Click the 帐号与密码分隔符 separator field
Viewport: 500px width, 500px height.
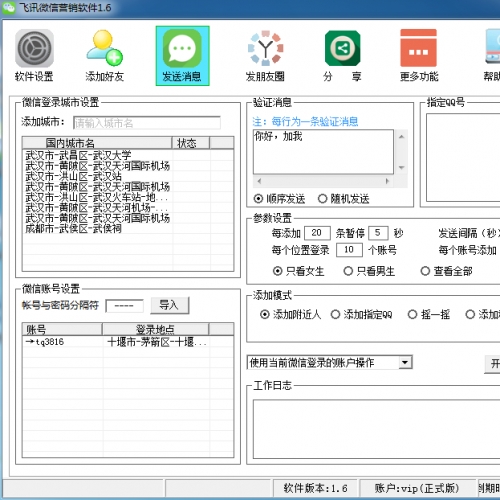pos(124,306)
